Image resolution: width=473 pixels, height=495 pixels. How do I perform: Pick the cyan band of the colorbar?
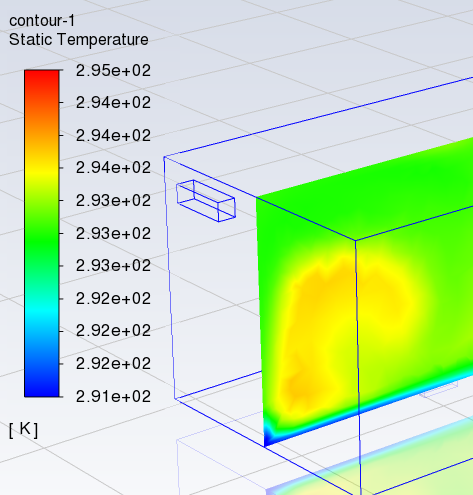click(x=42, y=312)
